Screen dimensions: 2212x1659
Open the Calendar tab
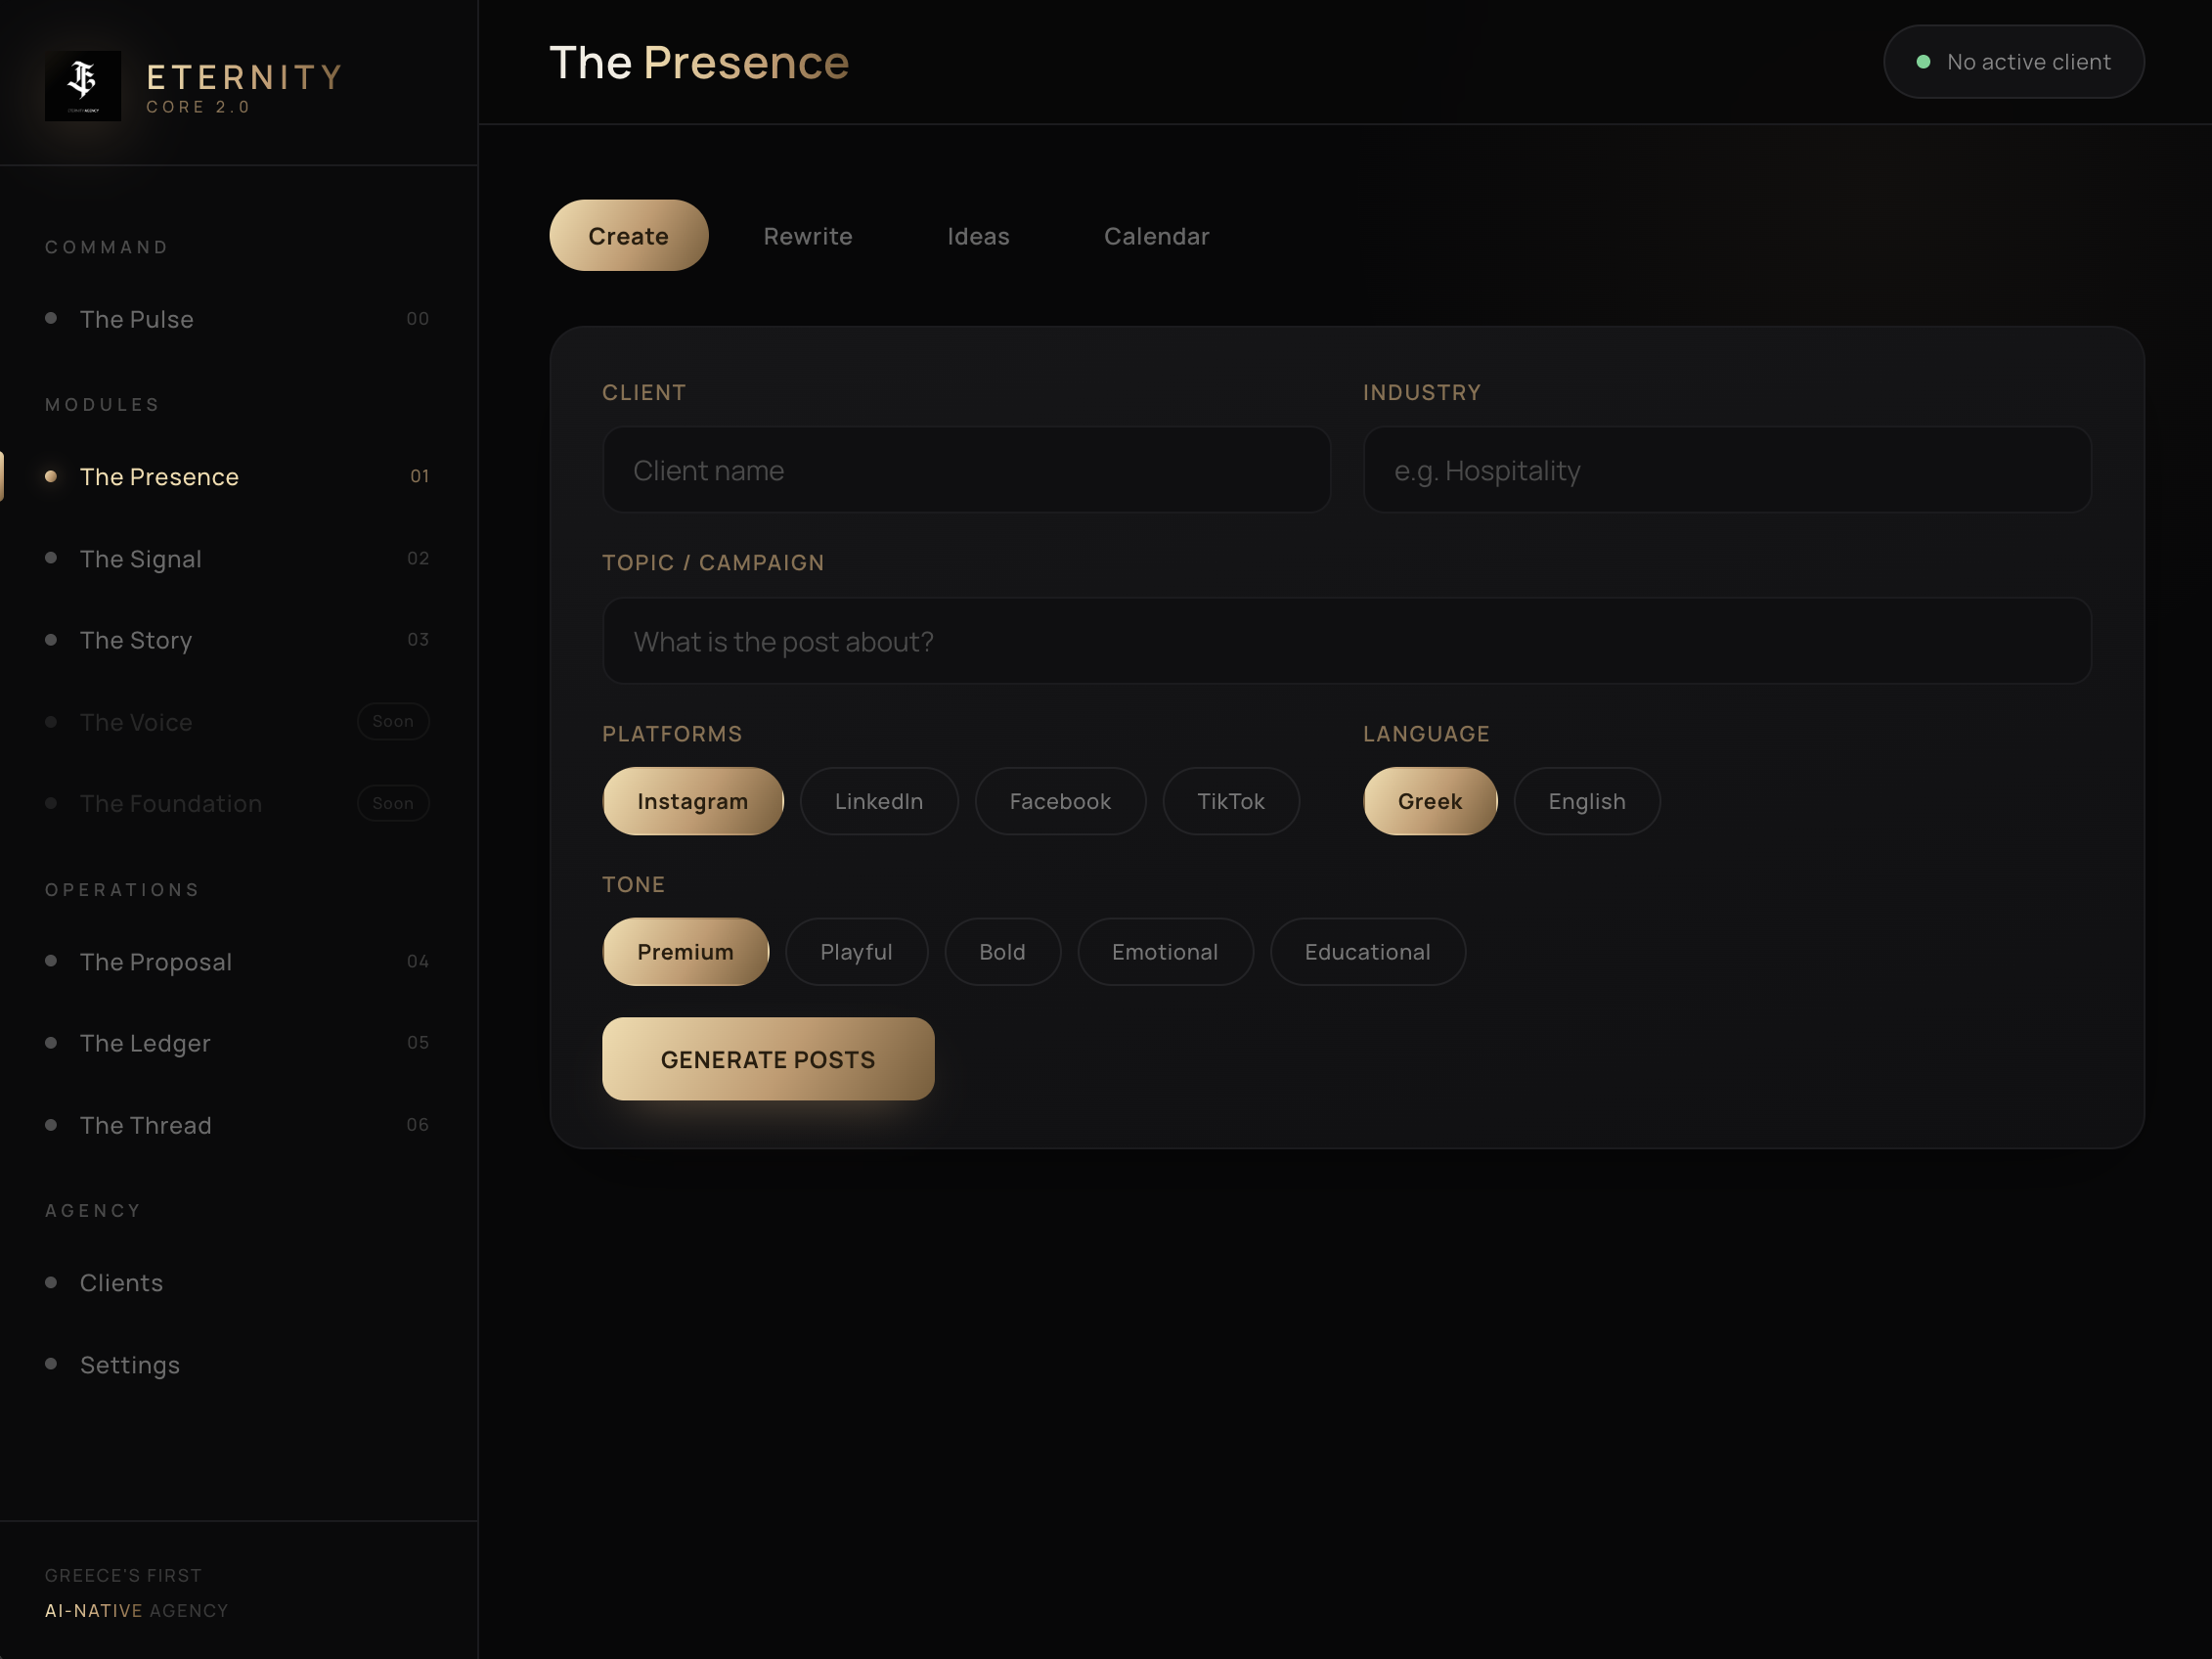pyautogui.click(x=1156, y=236)
